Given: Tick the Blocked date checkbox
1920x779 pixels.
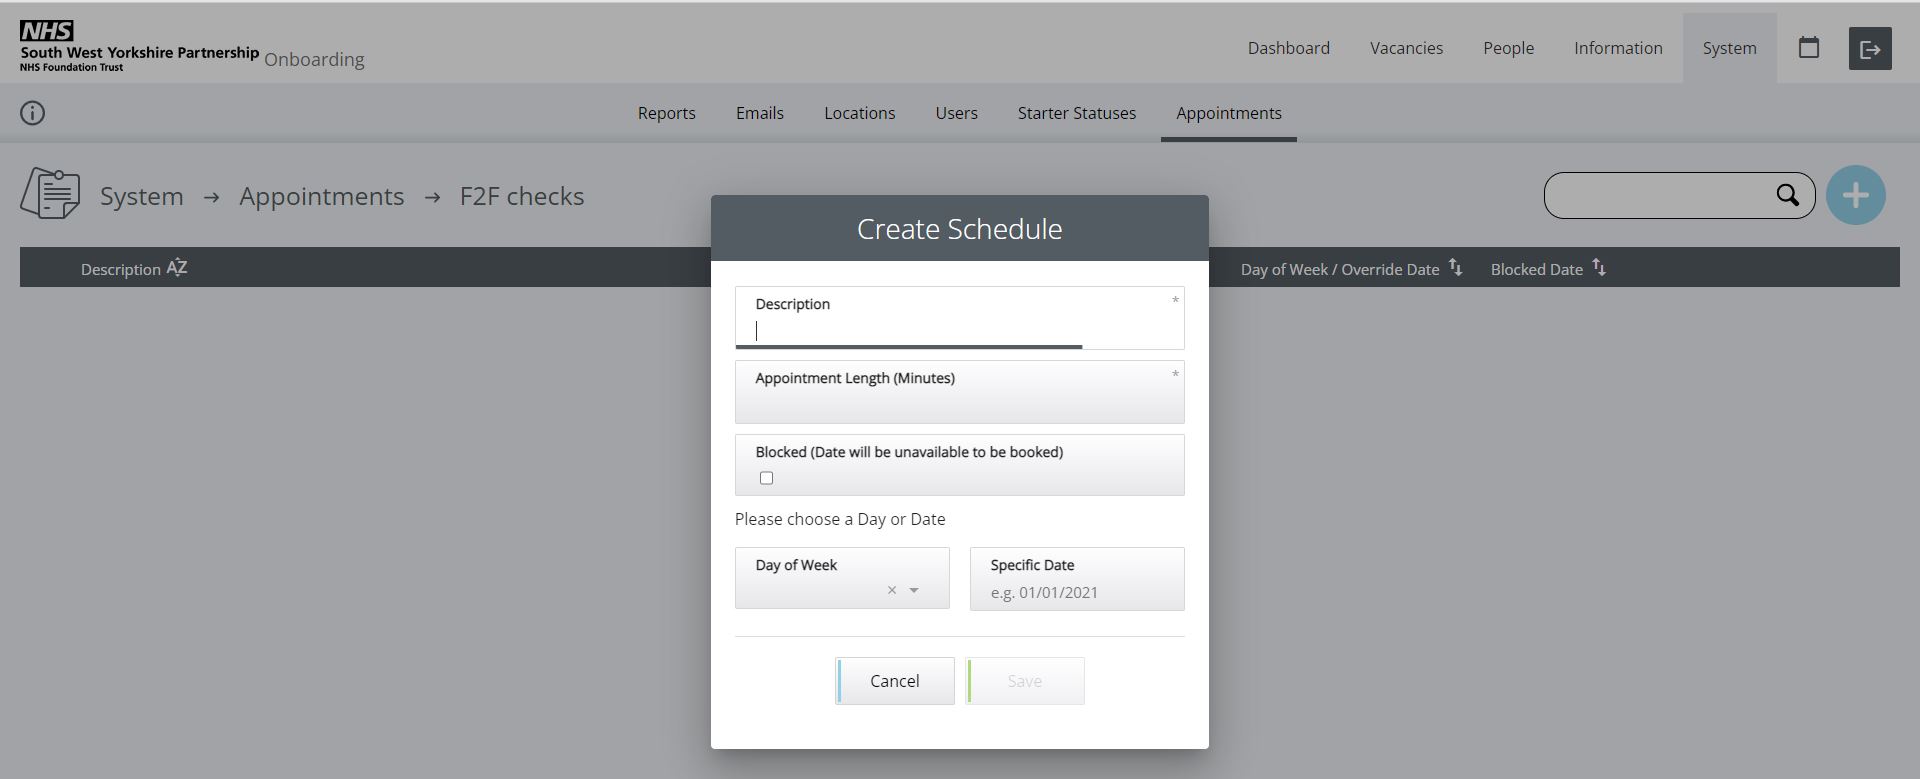Looking at the screenshot, I should 766,478.
